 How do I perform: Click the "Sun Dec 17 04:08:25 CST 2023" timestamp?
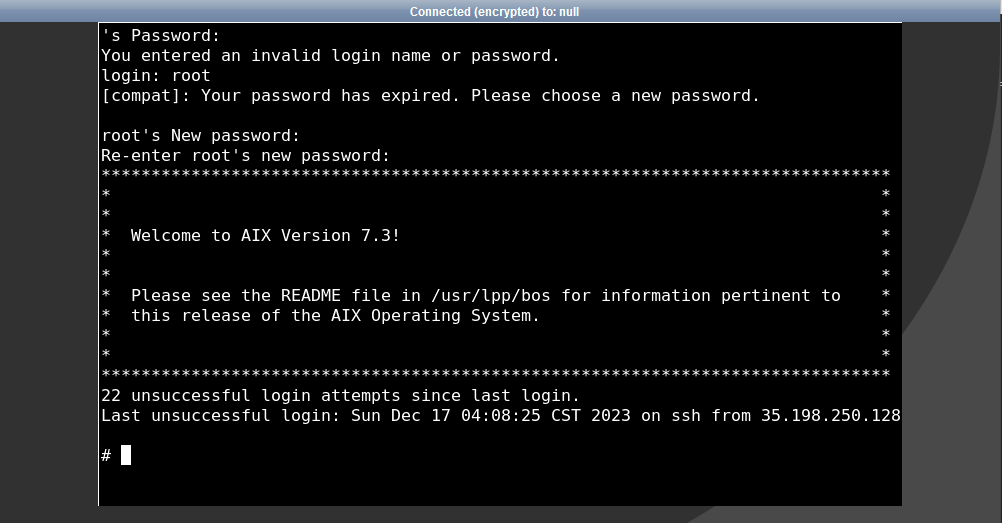click(491, 416)
